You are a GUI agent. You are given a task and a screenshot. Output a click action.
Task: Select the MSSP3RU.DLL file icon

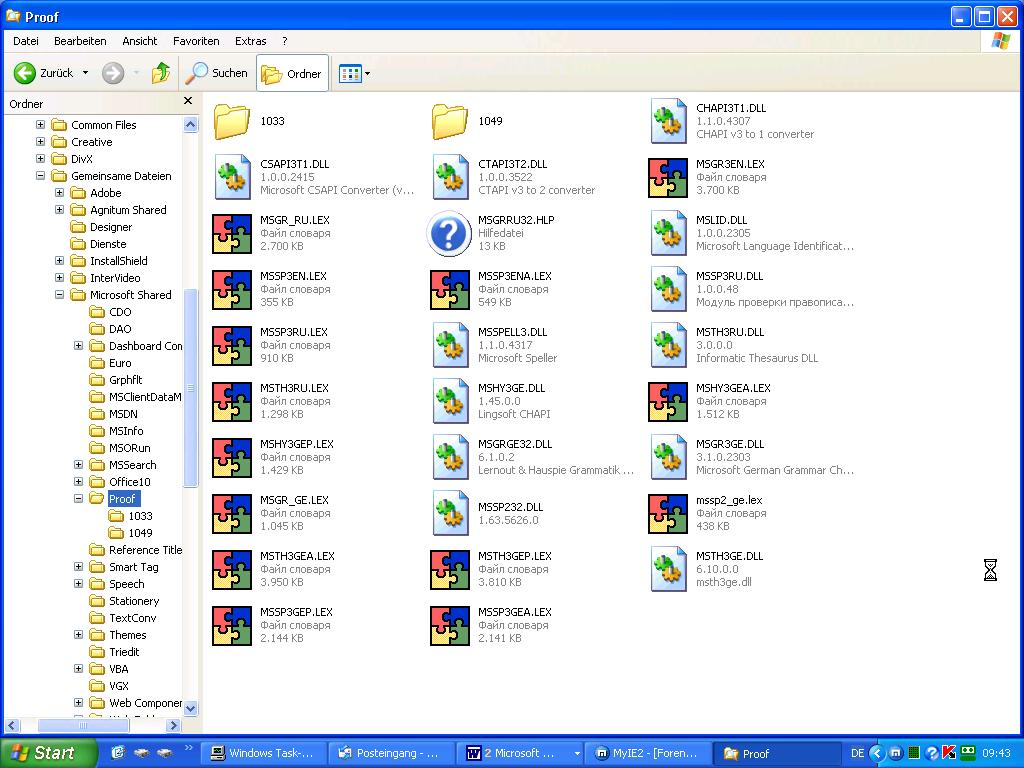tap(668, 289)
